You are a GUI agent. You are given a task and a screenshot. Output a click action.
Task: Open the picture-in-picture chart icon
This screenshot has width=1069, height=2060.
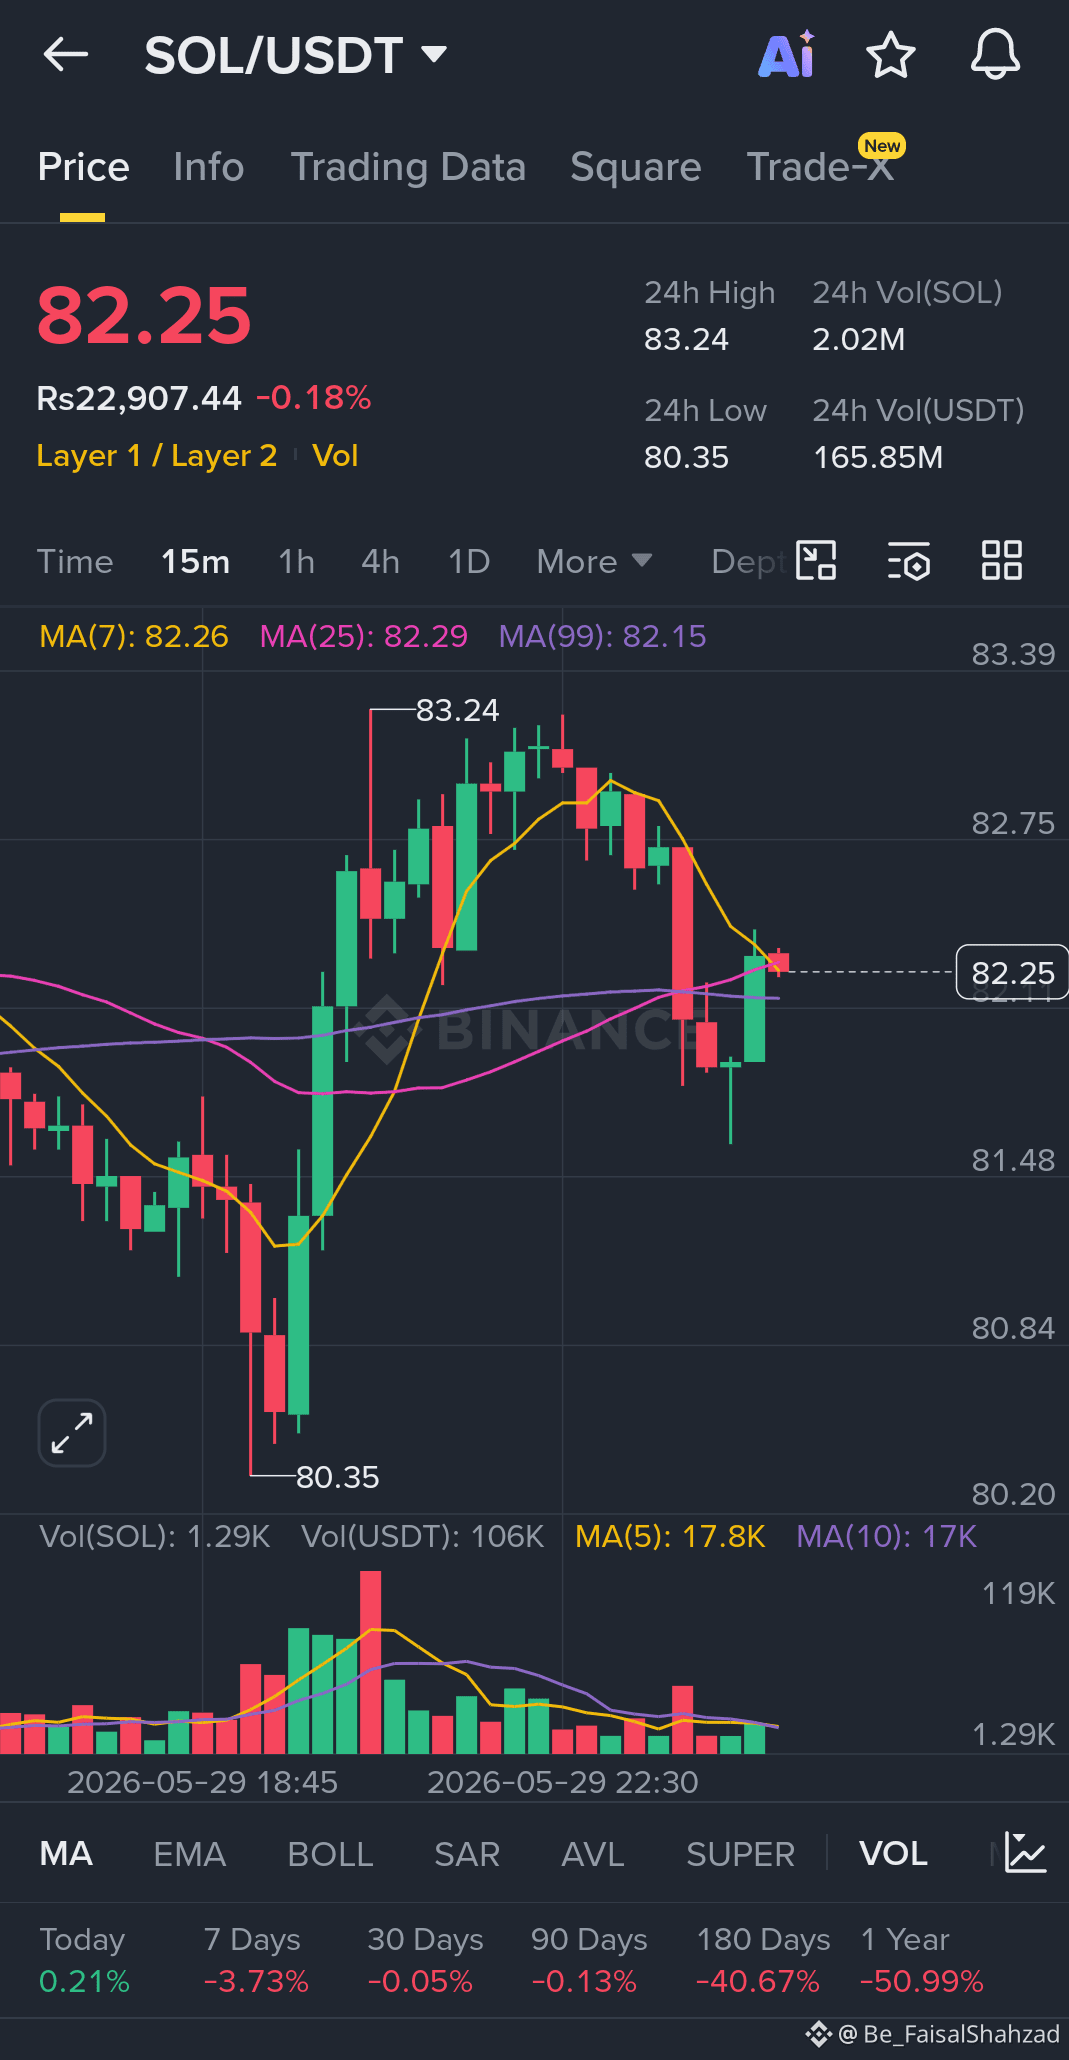pyautogui.click(x=816, y=560)
